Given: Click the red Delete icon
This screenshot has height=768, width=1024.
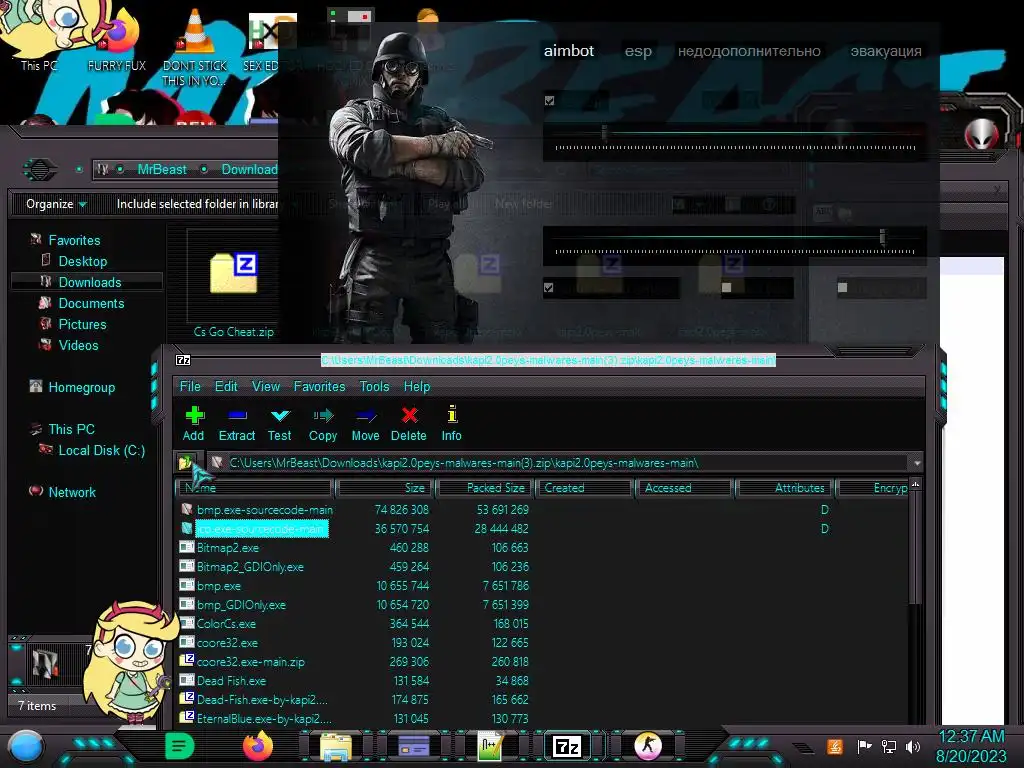Looking at the screenshot, I should tap(409, 424).
